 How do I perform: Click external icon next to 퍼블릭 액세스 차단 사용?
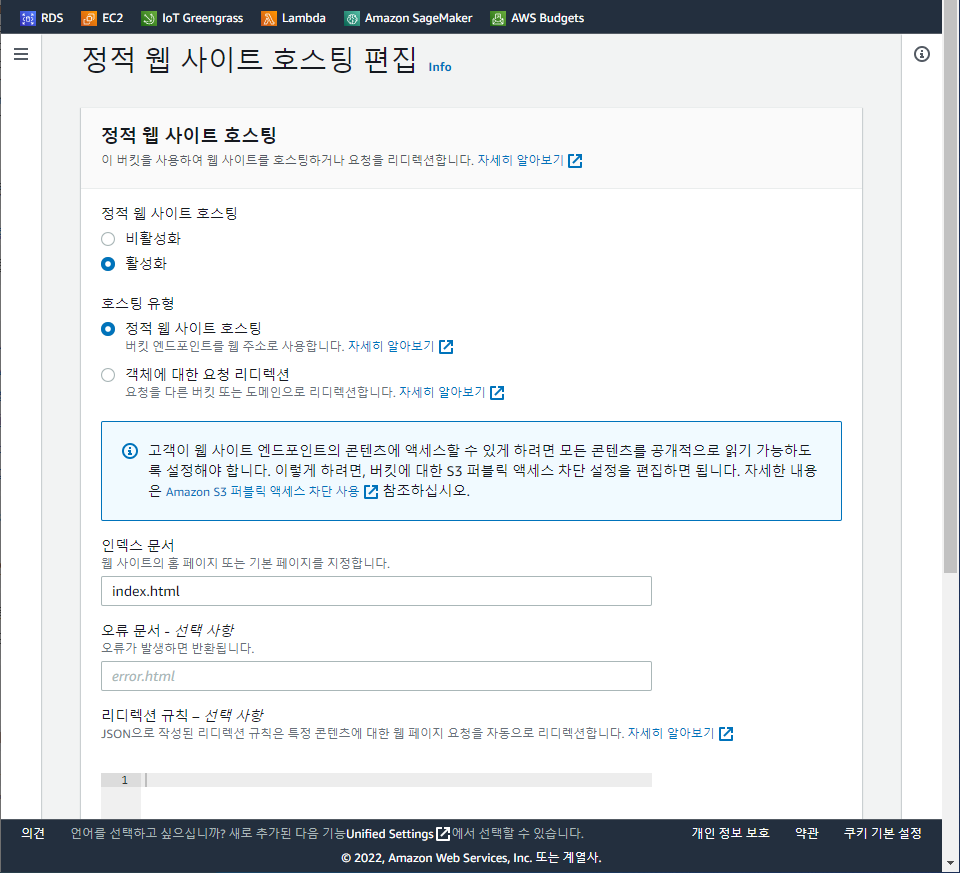[371, 492]
